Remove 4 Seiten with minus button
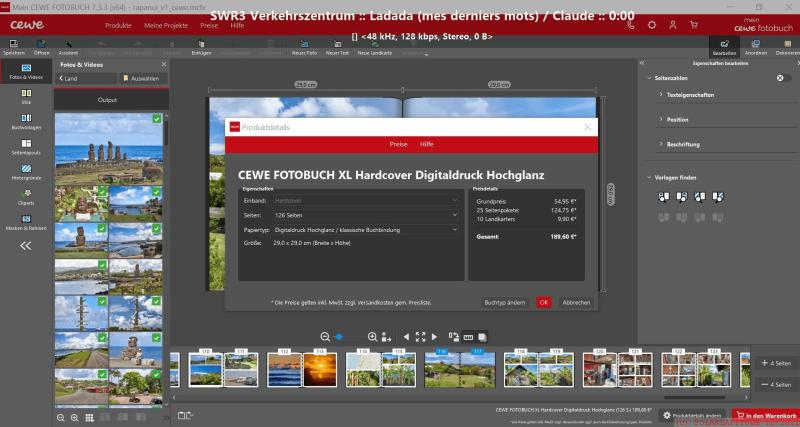The image size is (800, 427). click(776, 385)
